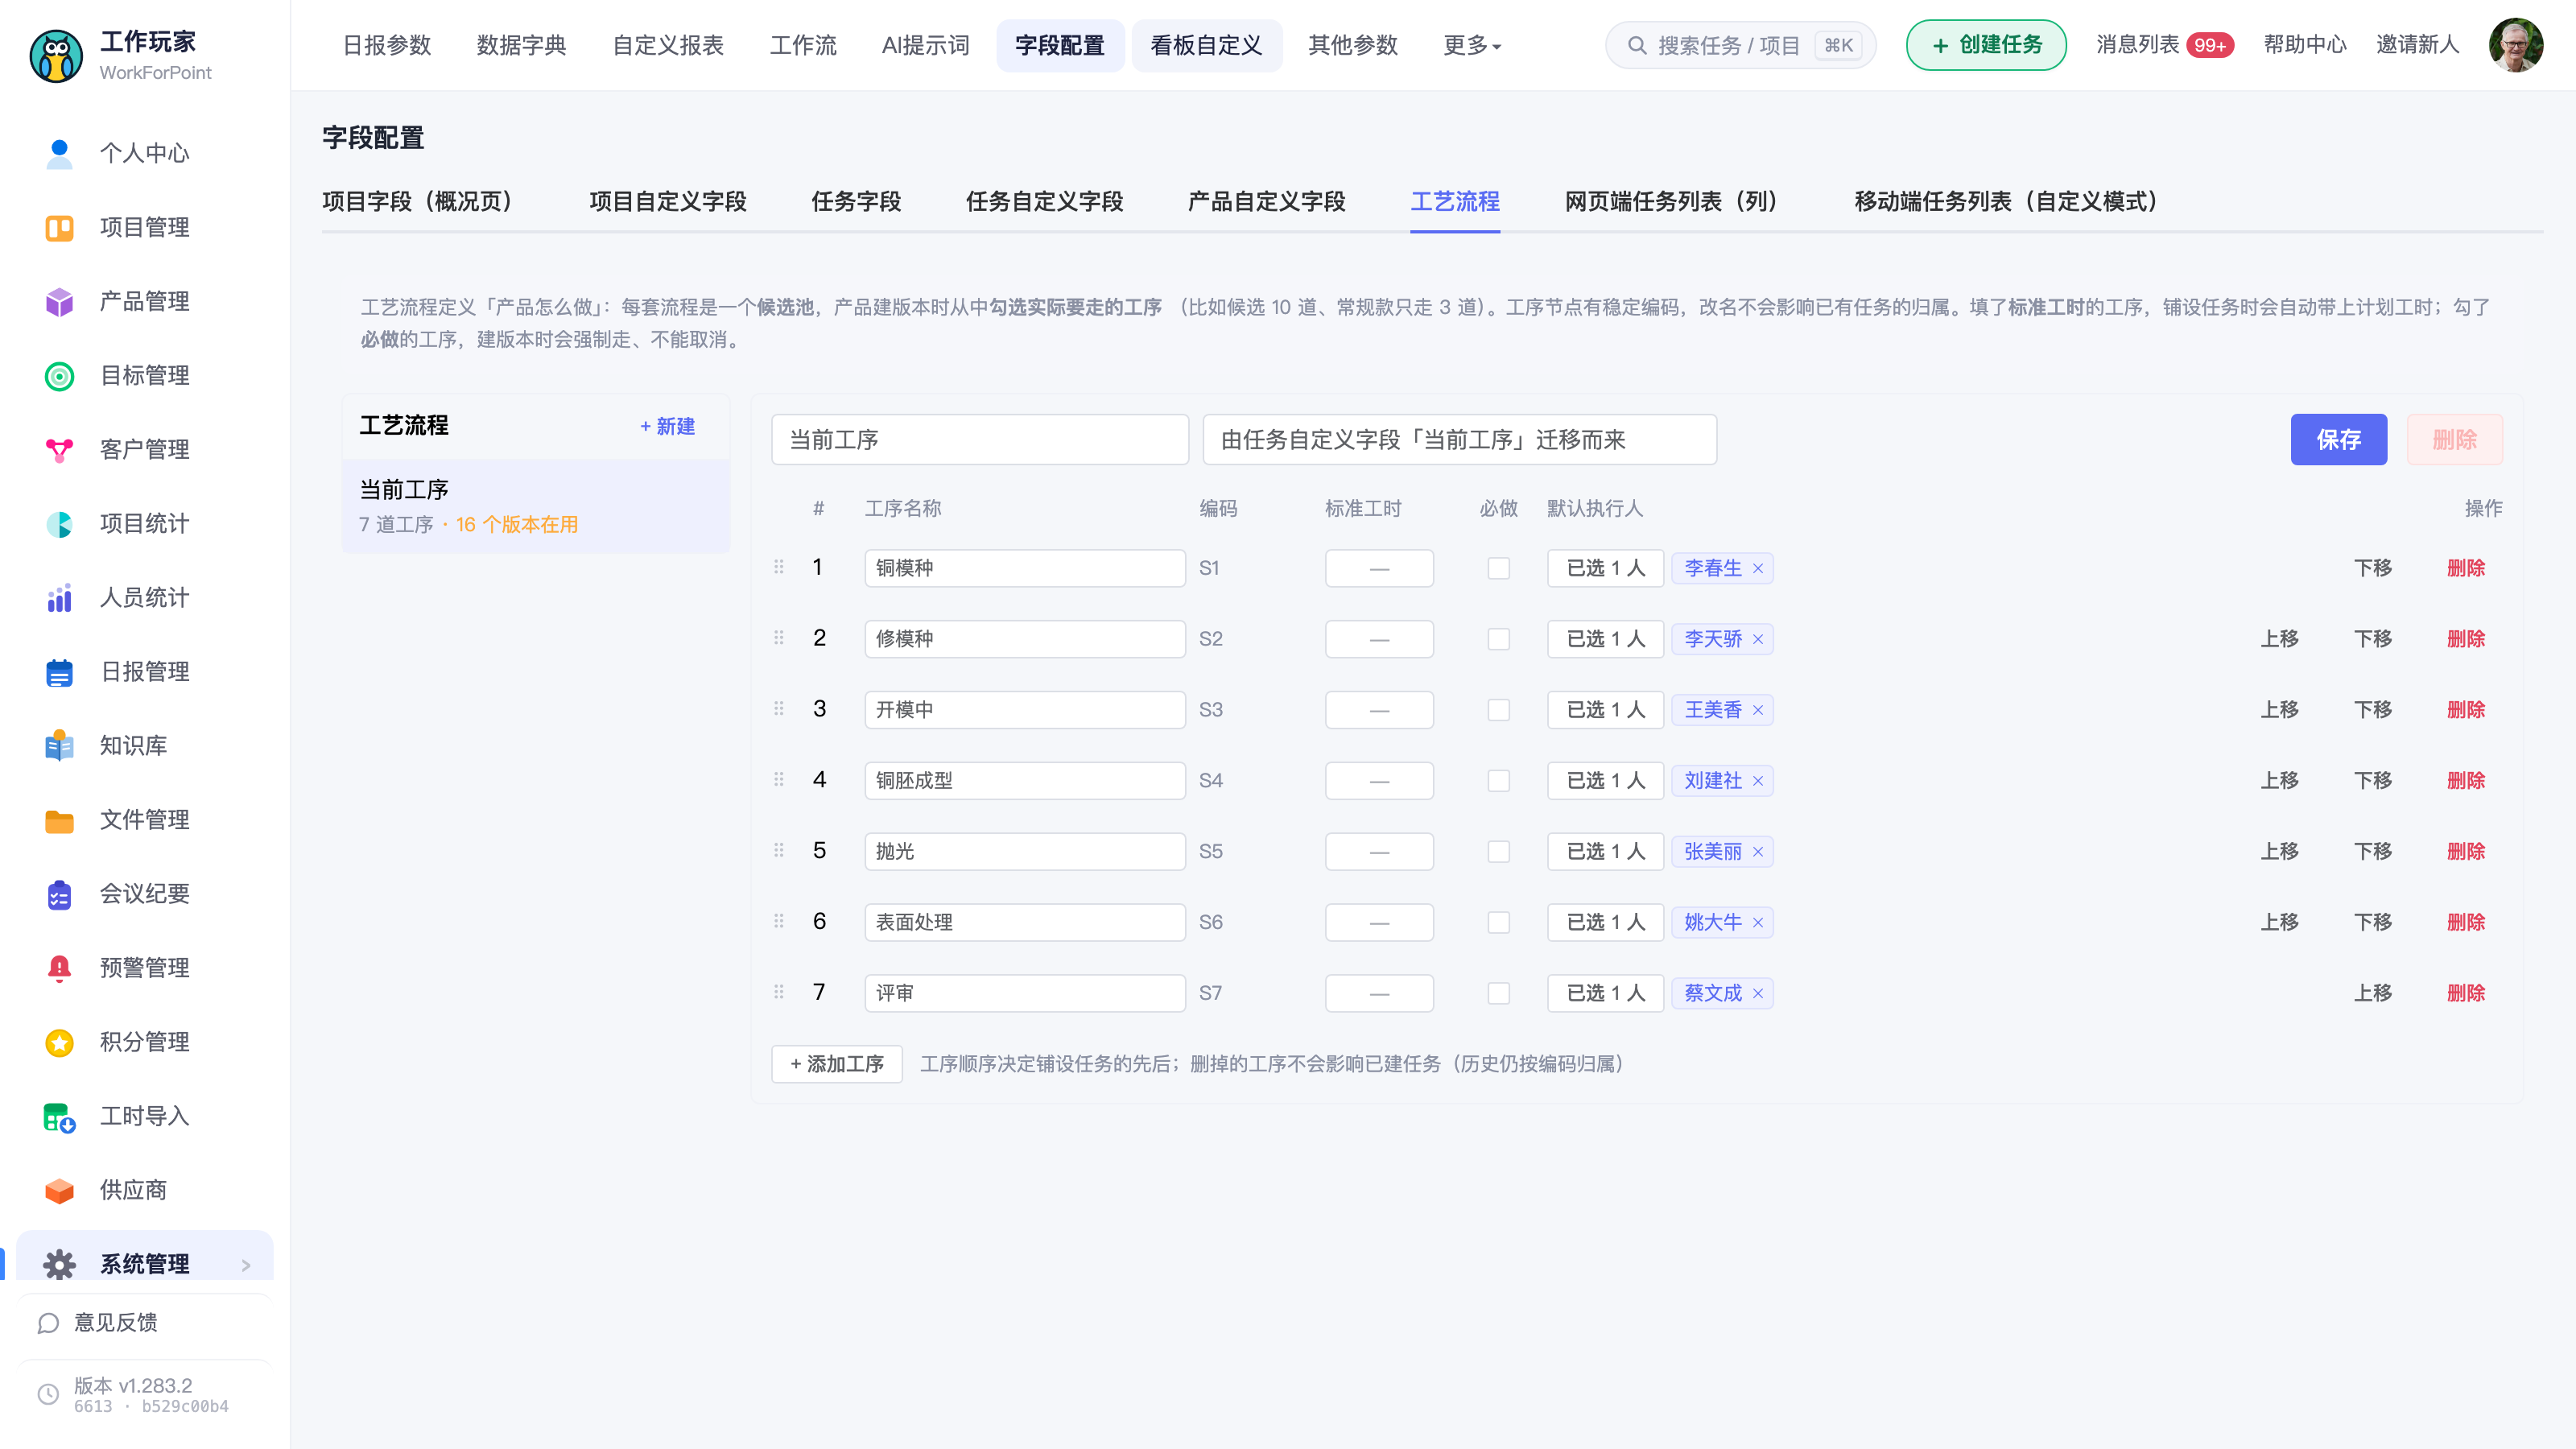The image size is (2576, 1449).
Task: Click the 文件管理 folder icon
Action: point(59,820)
